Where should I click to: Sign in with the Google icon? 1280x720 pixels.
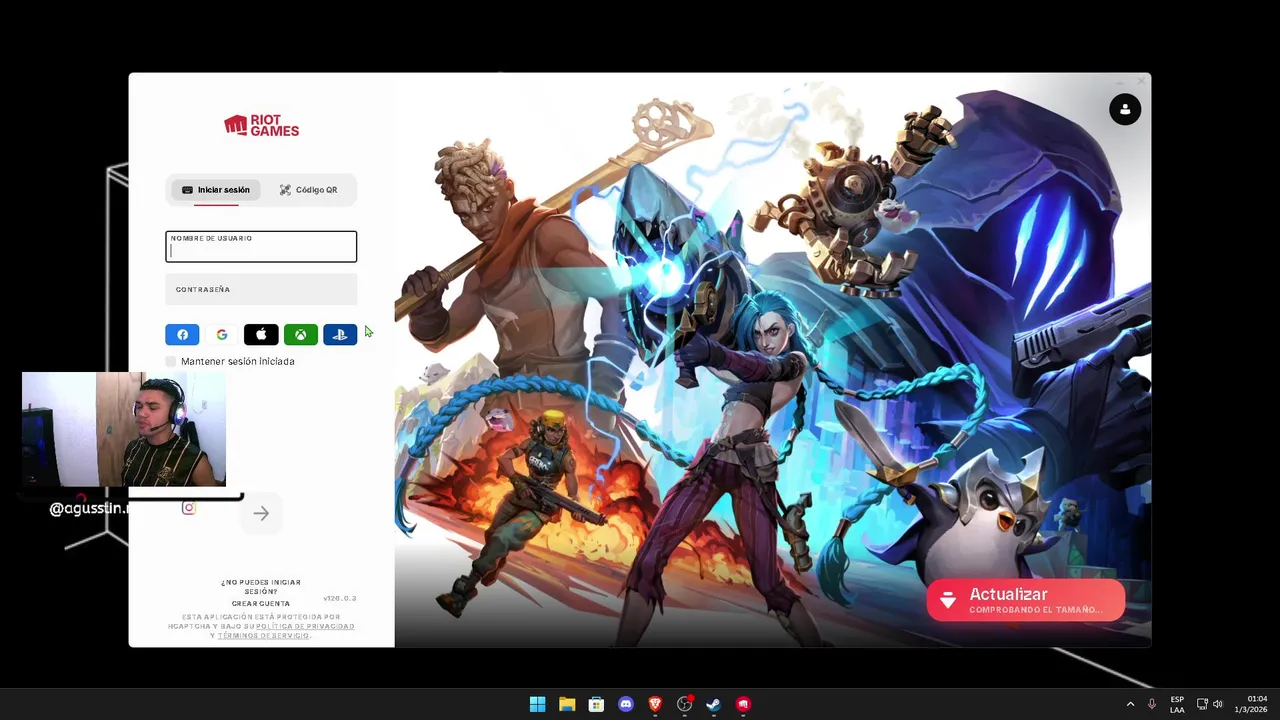tap(222, 335)
